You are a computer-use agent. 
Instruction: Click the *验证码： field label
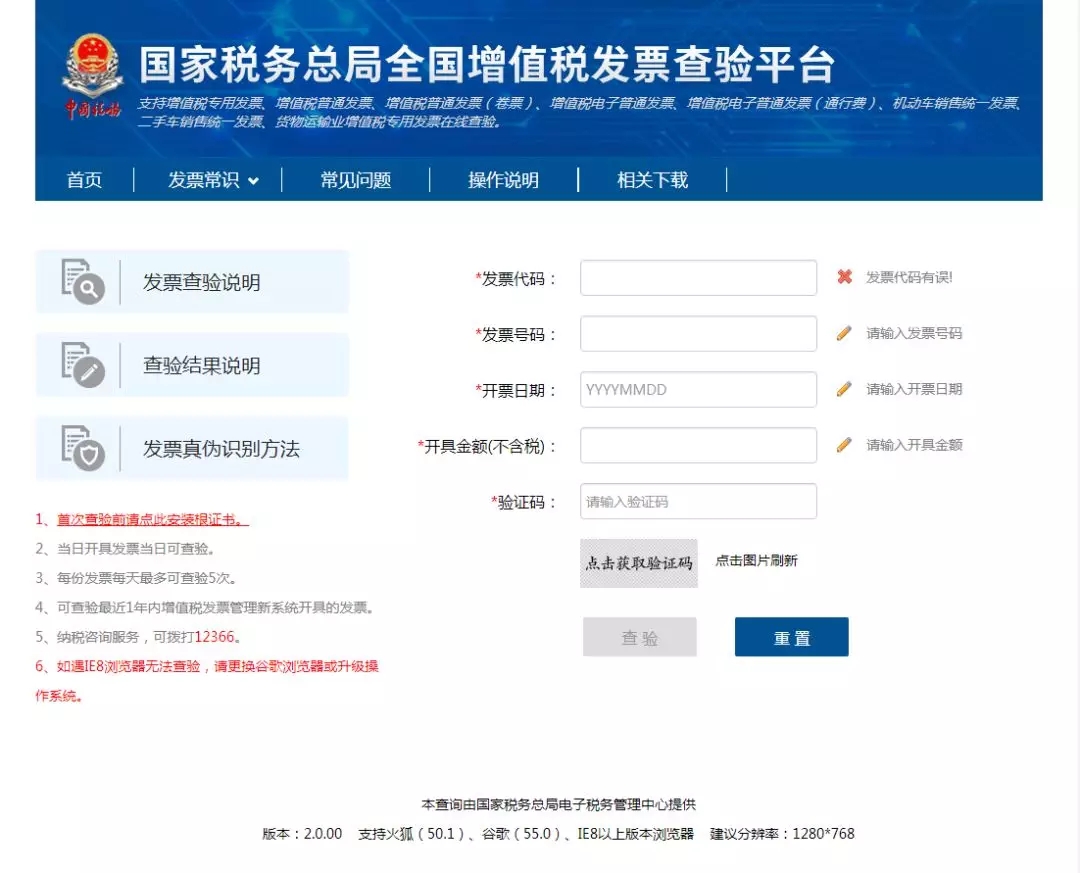coord(523,502)
